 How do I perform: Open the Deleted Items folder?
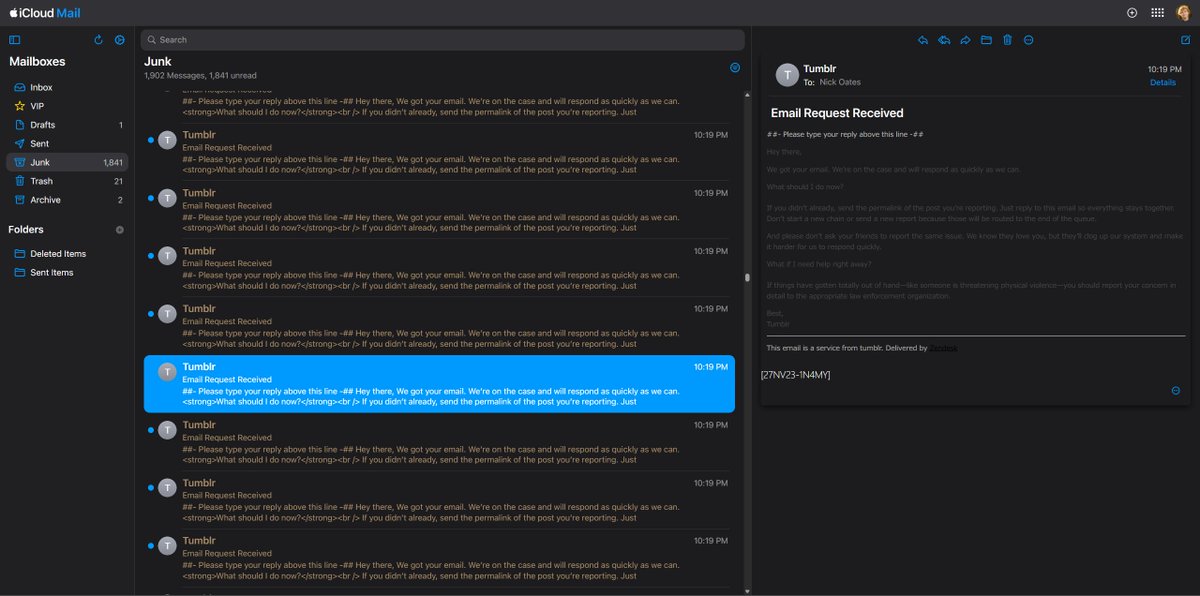67,254
